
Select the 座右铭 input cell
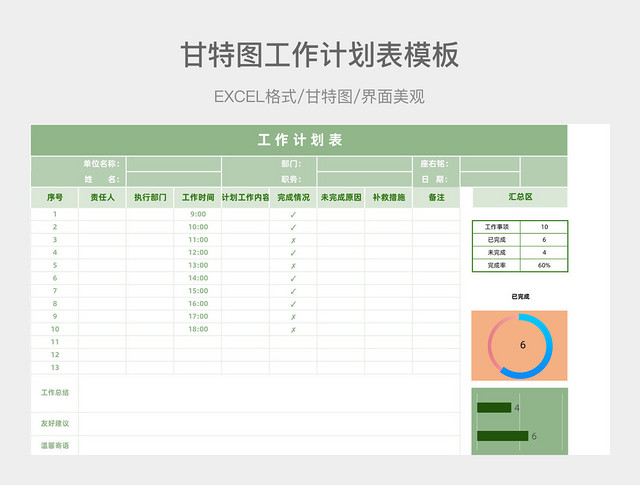490,164
